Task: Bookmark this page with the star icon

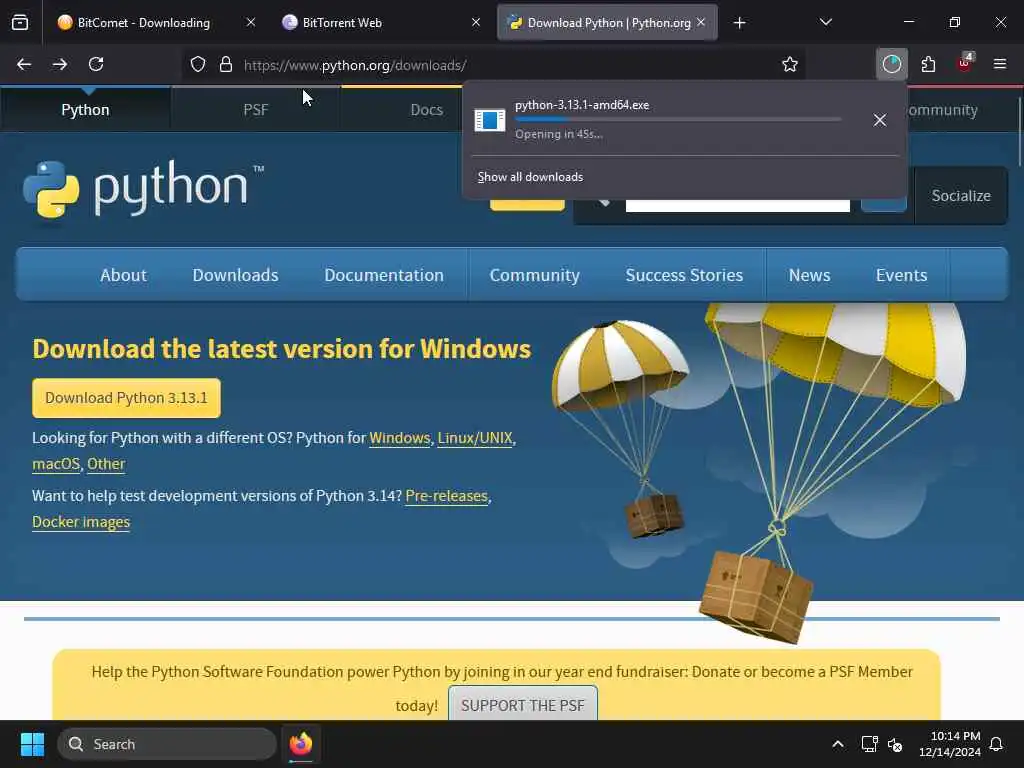Action: [790, 65]
